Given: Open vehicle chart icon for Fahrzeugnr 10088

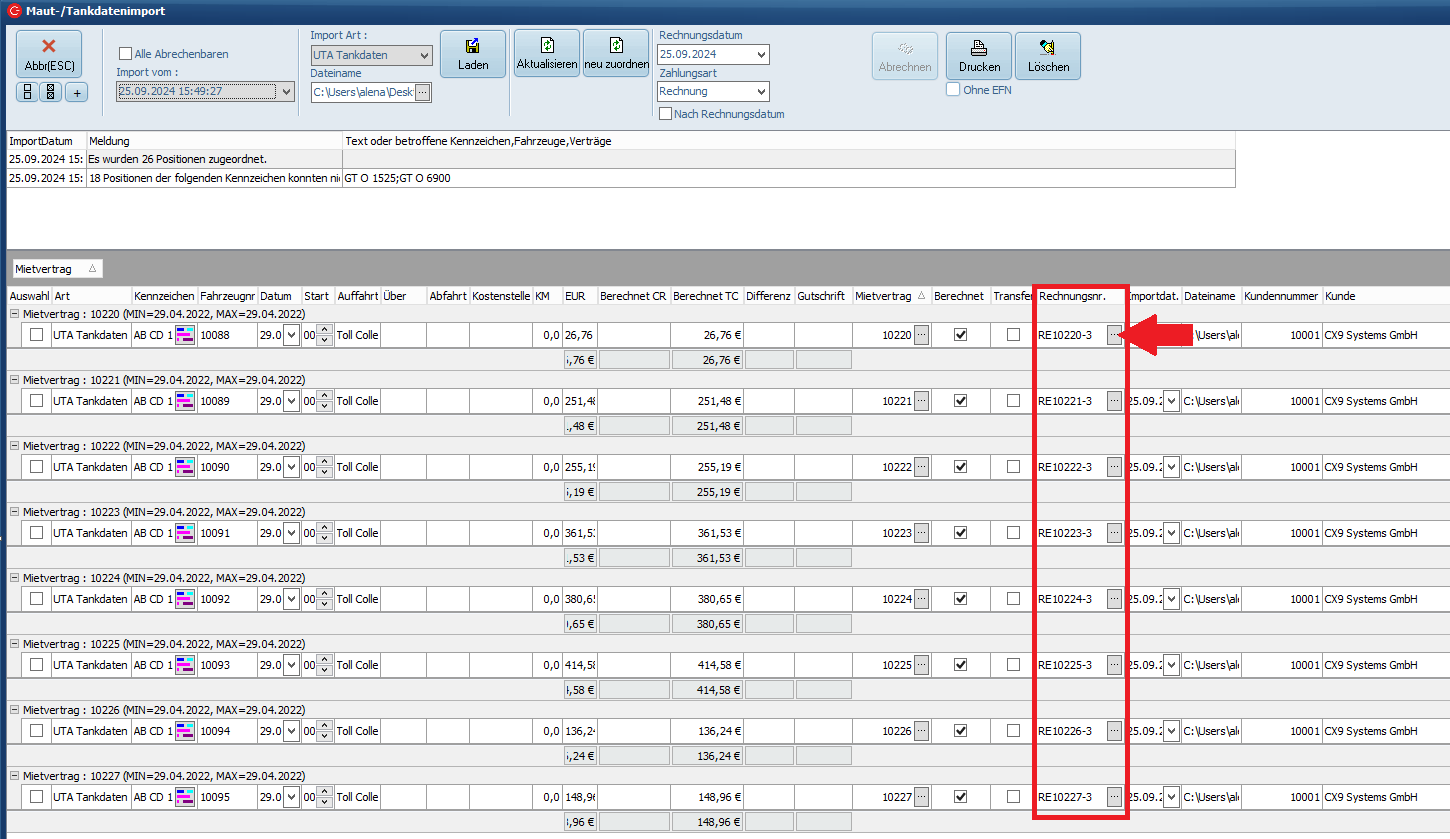Looking at the screenshot, I should (185, 335).
